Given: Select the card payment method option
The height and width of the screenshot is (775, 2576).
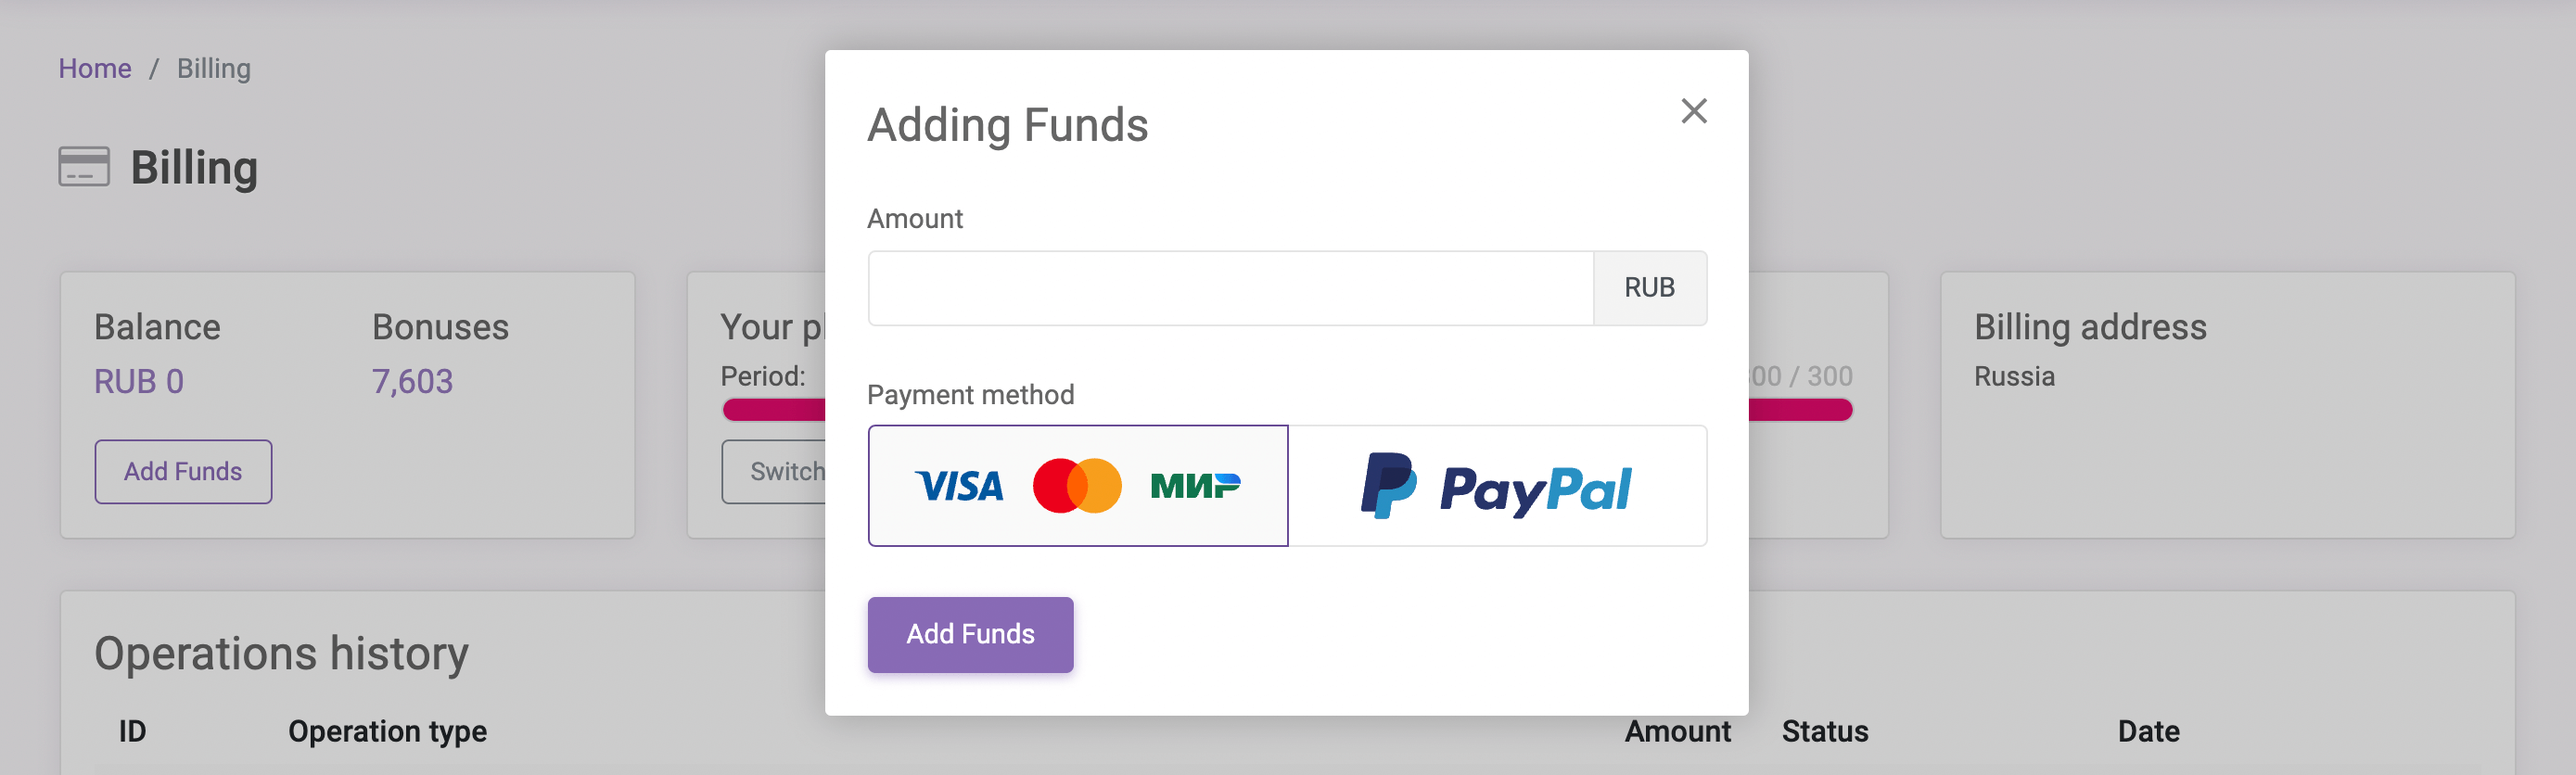Looking at the screenshot, I should click(x=1077, y=486).
